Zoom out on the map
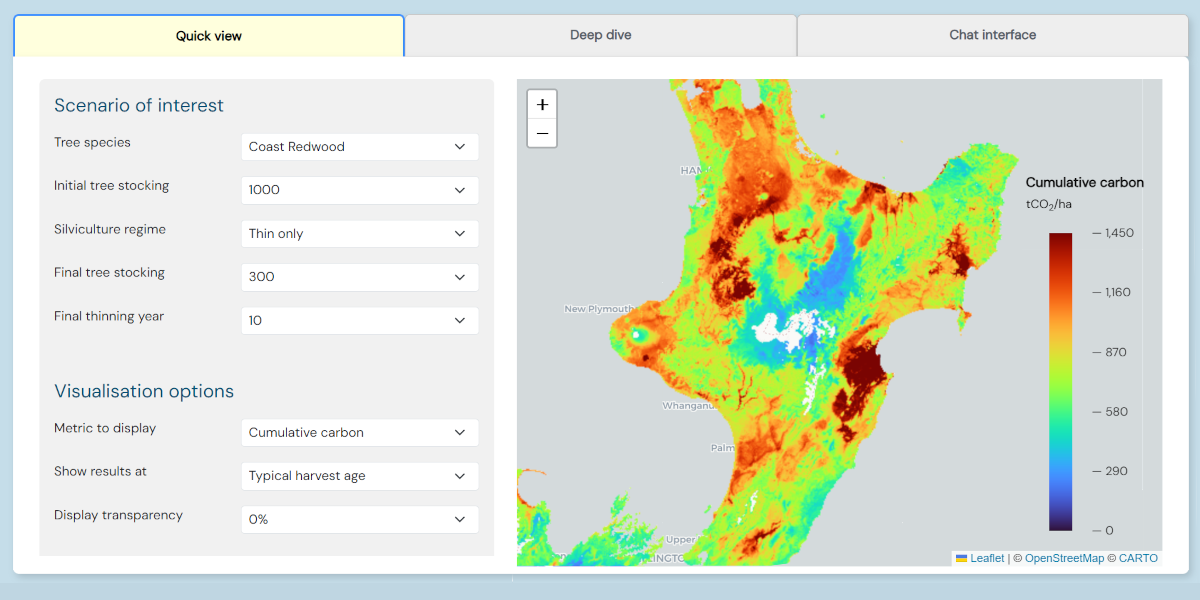The height and width of the screenshot is (600, 1200). tap(541, 132)
